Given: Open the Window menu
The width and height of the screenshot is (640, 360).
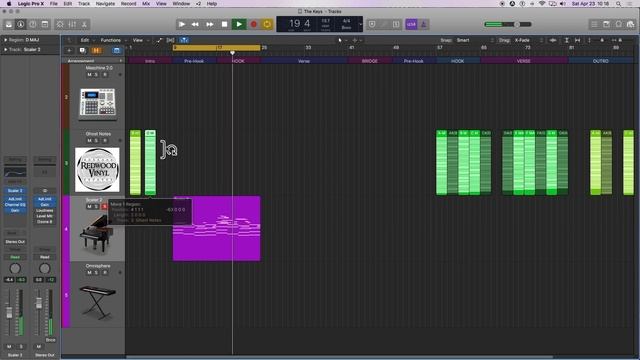Looking at the screenshot, I should pyautogui.click(x=181, y=4).
